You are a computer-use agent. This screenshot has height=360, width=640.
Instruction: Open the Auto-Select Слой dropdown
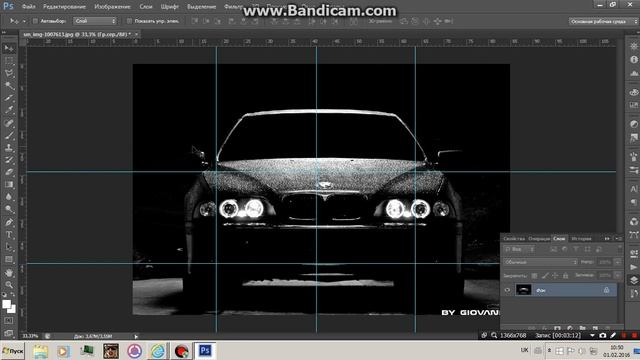(x=95, y=21)
